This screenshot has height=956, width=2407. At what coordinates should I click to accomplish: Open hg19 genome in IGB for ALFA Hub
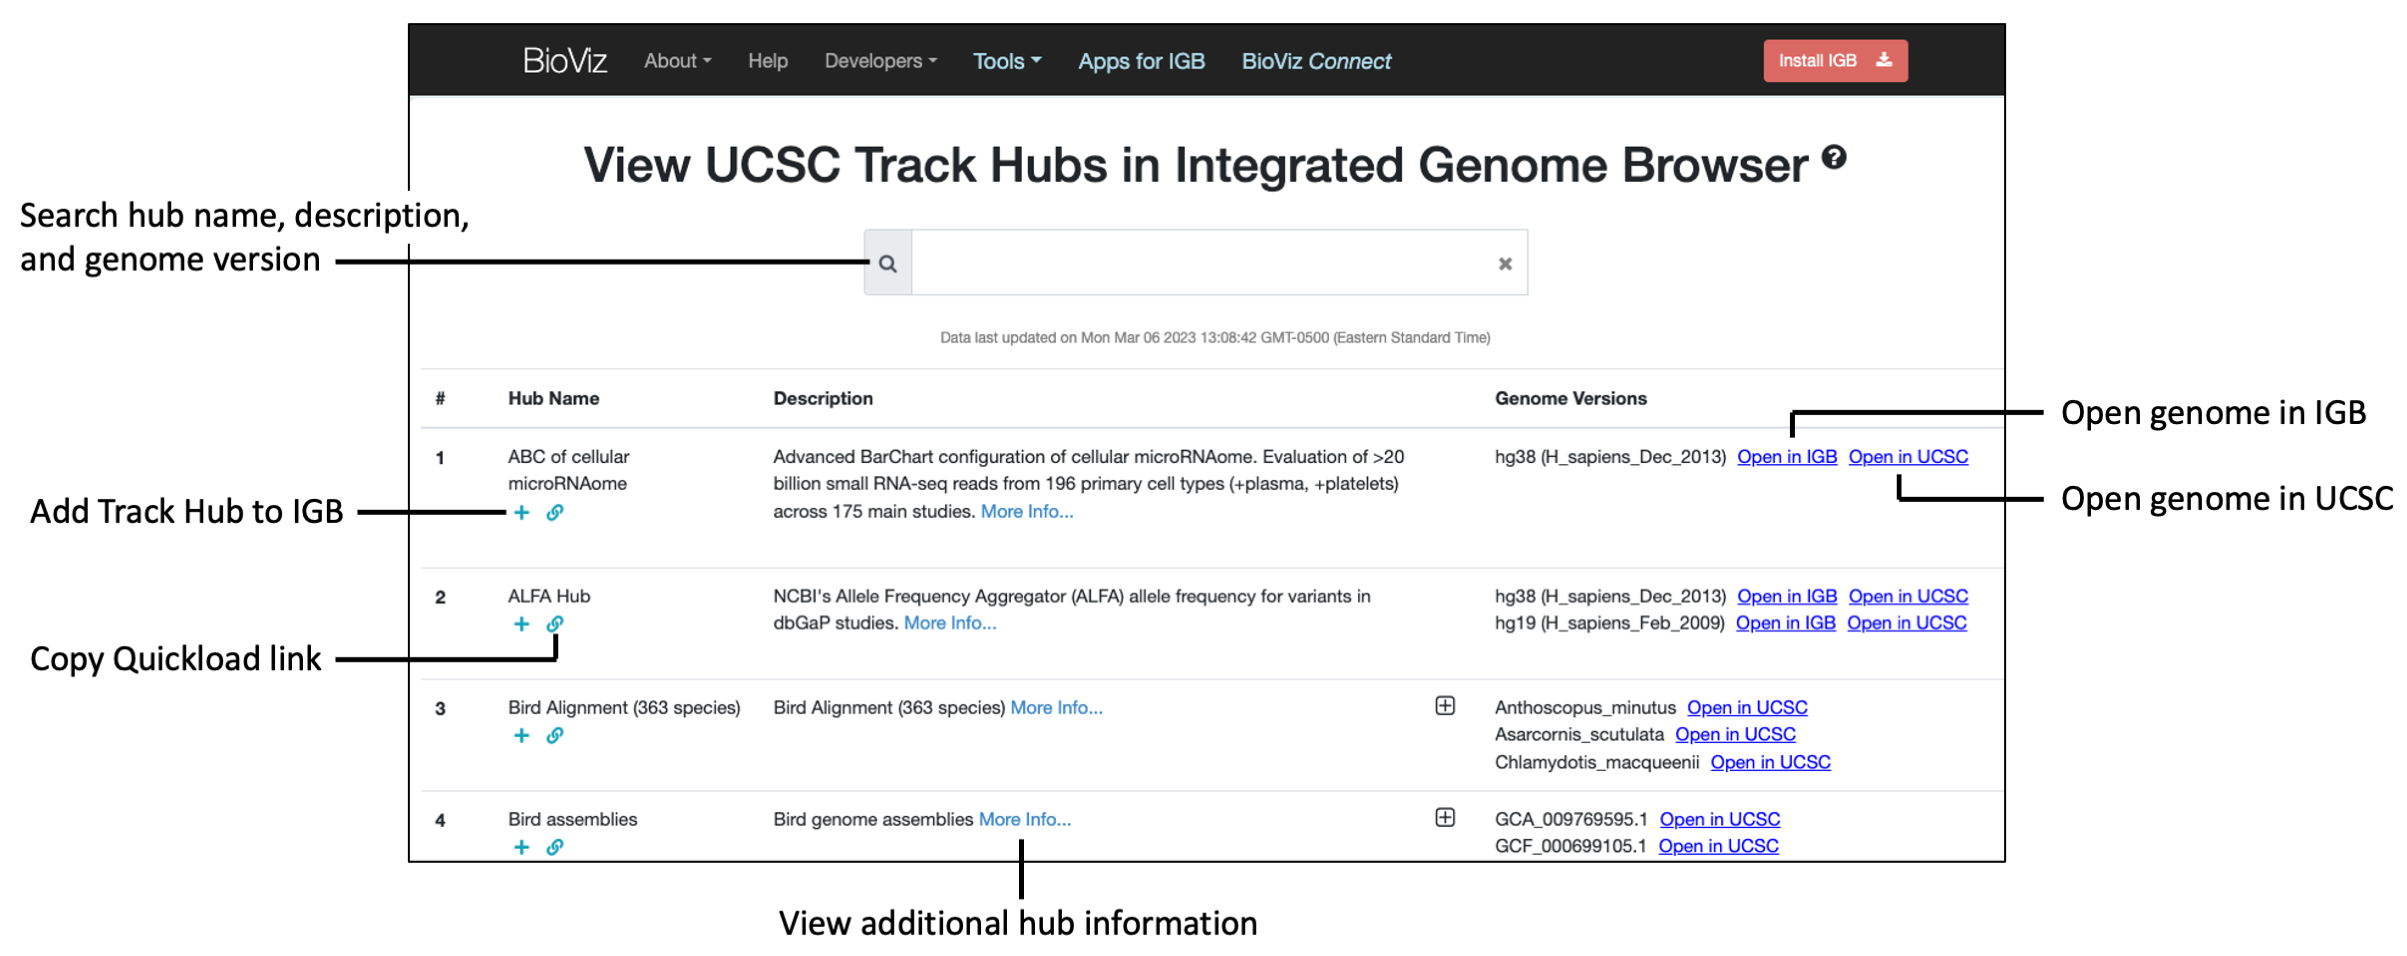tap(1785, 623)
